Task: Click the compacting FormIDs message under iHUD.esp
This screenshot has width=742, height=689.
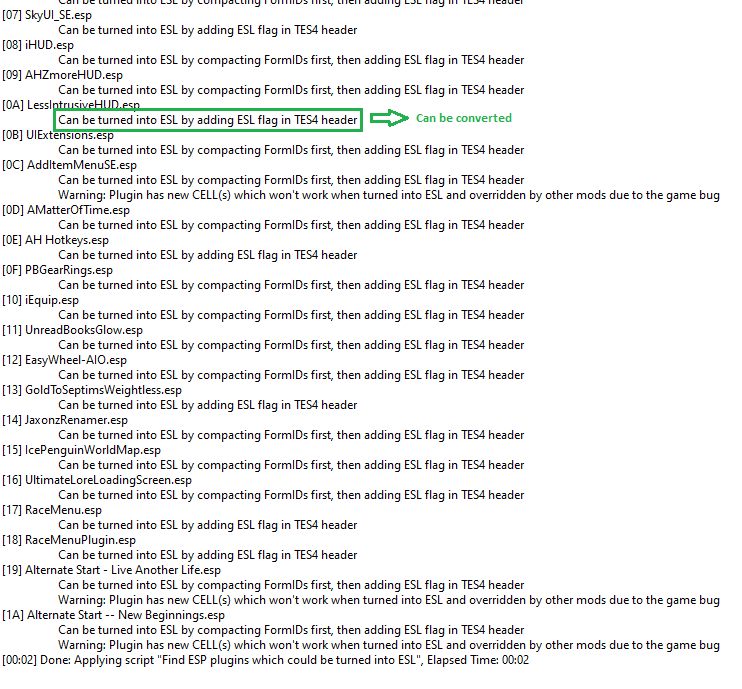Action: [291, 60]
